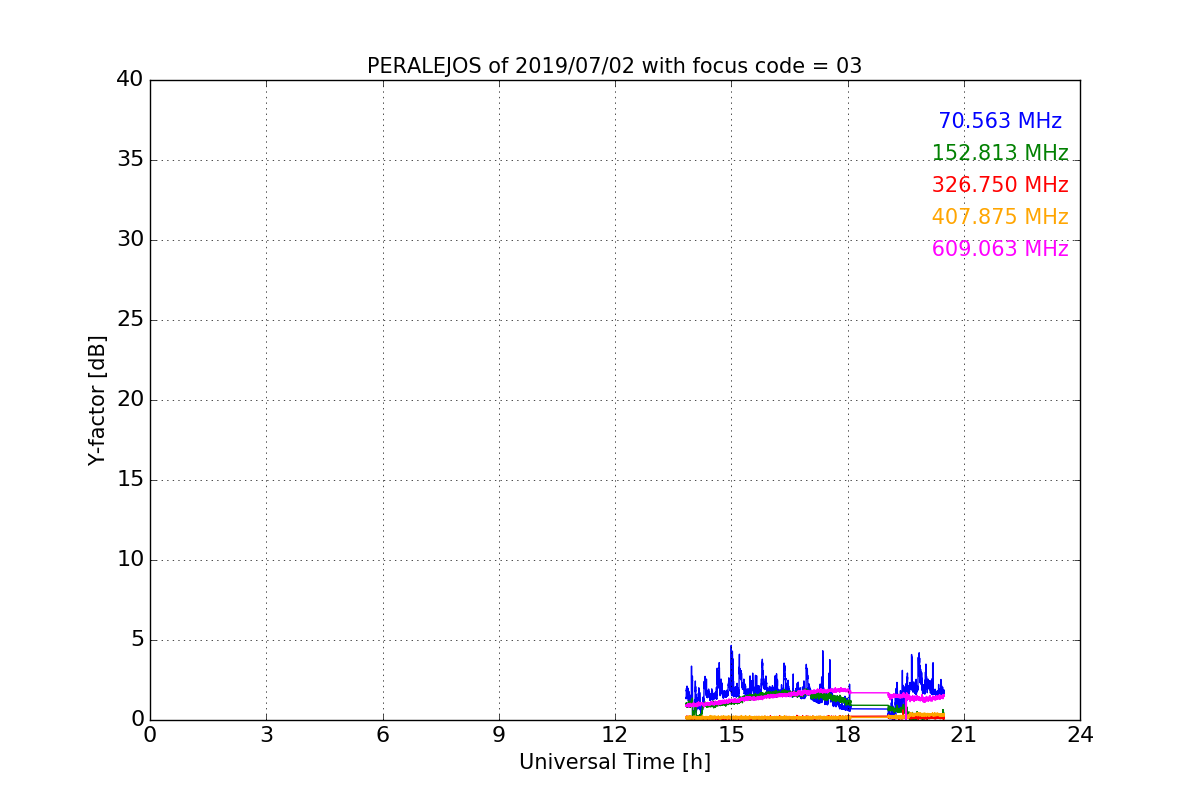Select the 407.875 MHz legend label
This screenshot has height=800, width=1200.
(x=1000, y=217)
